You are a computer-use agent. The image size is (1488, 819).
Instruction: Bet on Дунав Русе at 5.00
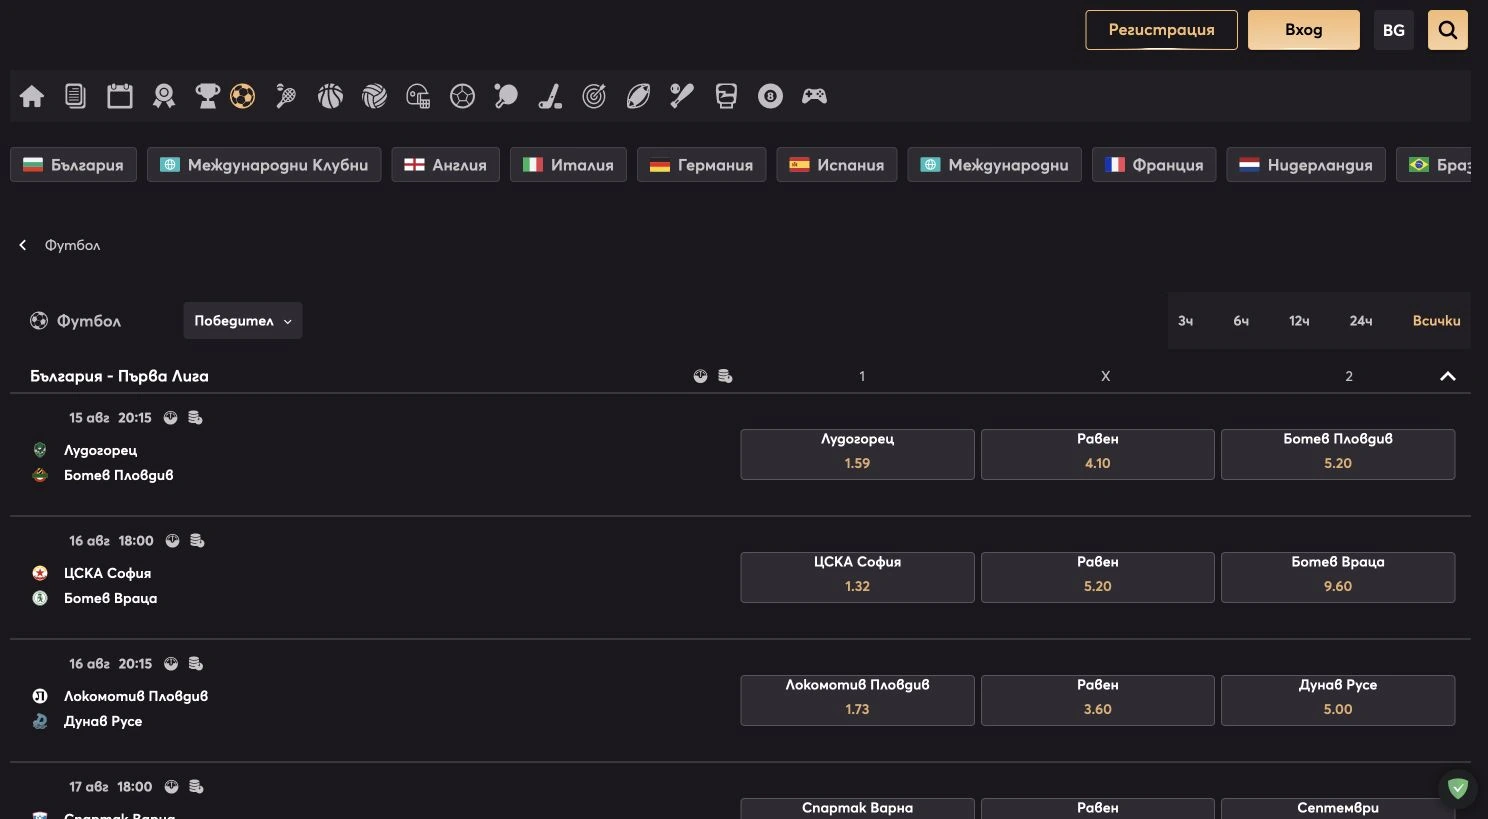coord(1338,700)
